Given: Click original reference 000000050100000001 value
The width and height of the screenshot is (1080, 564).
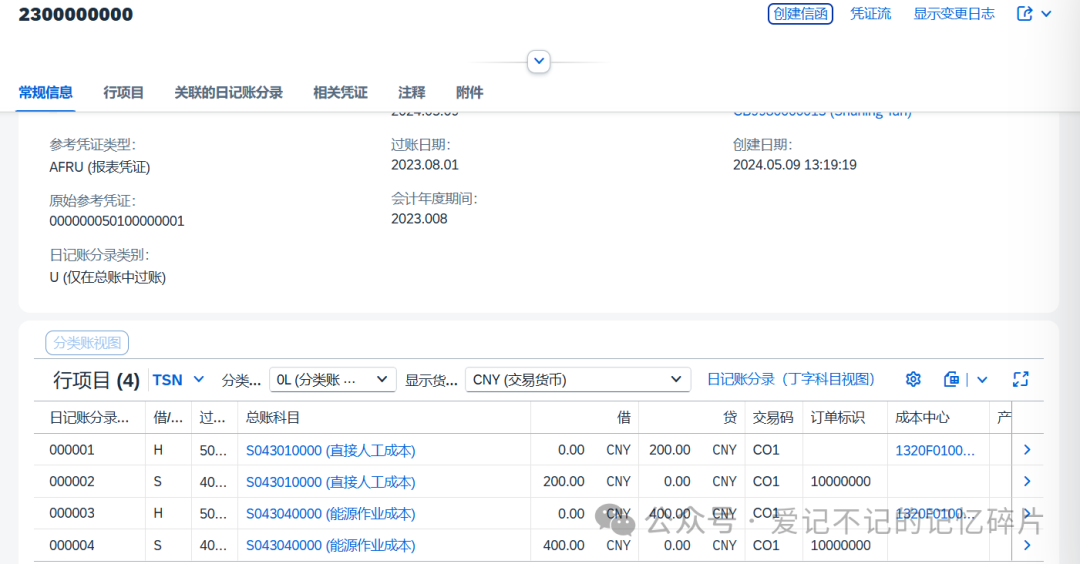Looking at the screenshot, I should pyautogui.click(x=116, y=221).
